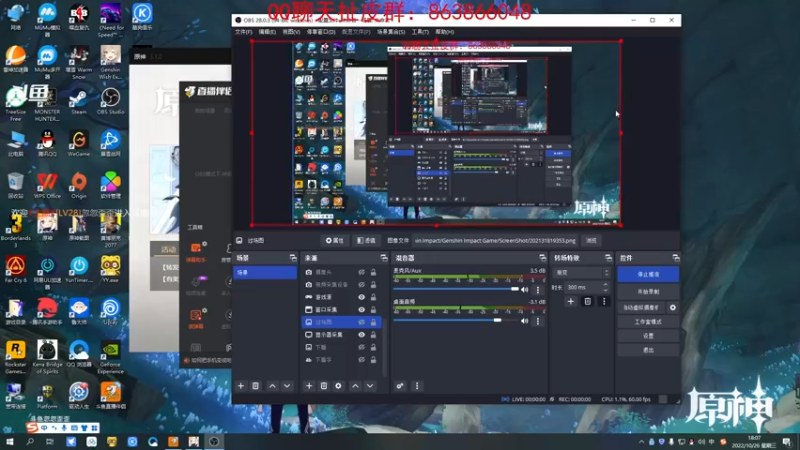This screenshot has width=800, height=450.
Task: Click the start recording button
Action: point(648,292)
